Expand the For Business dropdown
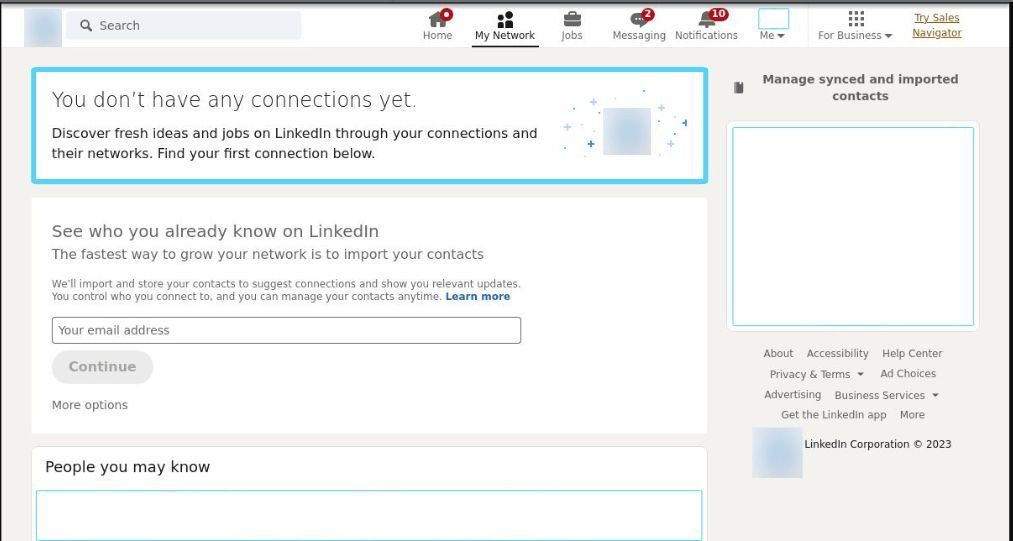Image resolution: width=1013 pixels, height=541 pixels. 855,36
